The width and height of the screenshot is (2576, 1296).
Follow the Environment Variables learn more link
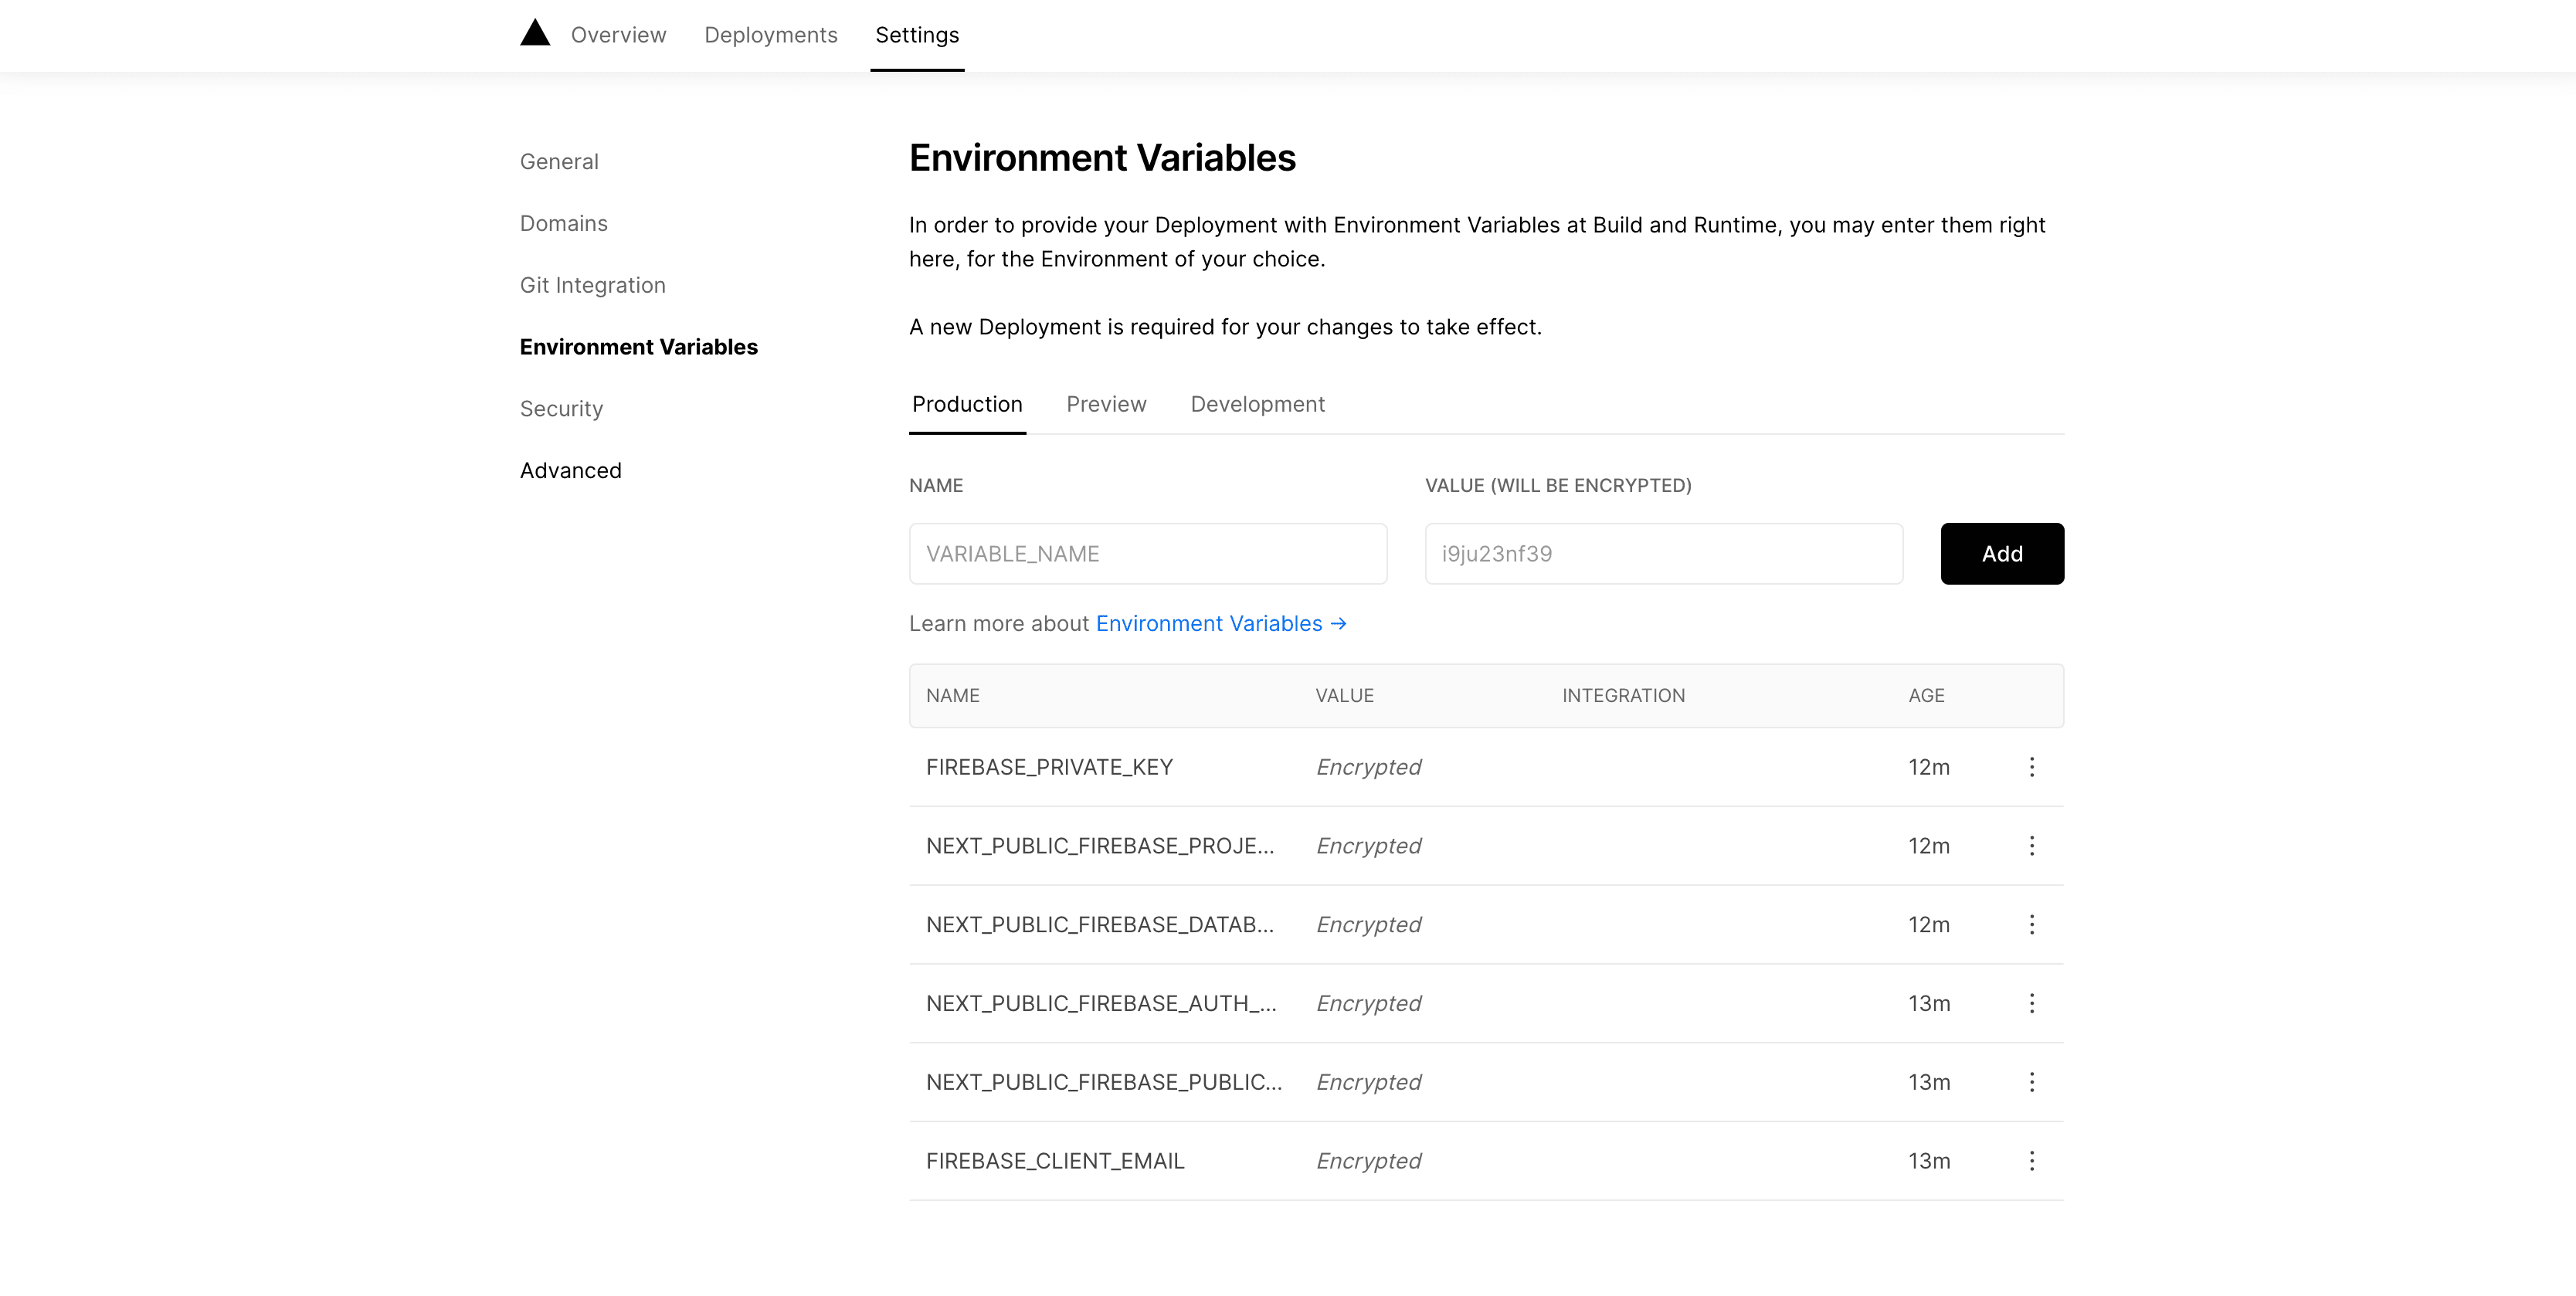pos(1220,624)
